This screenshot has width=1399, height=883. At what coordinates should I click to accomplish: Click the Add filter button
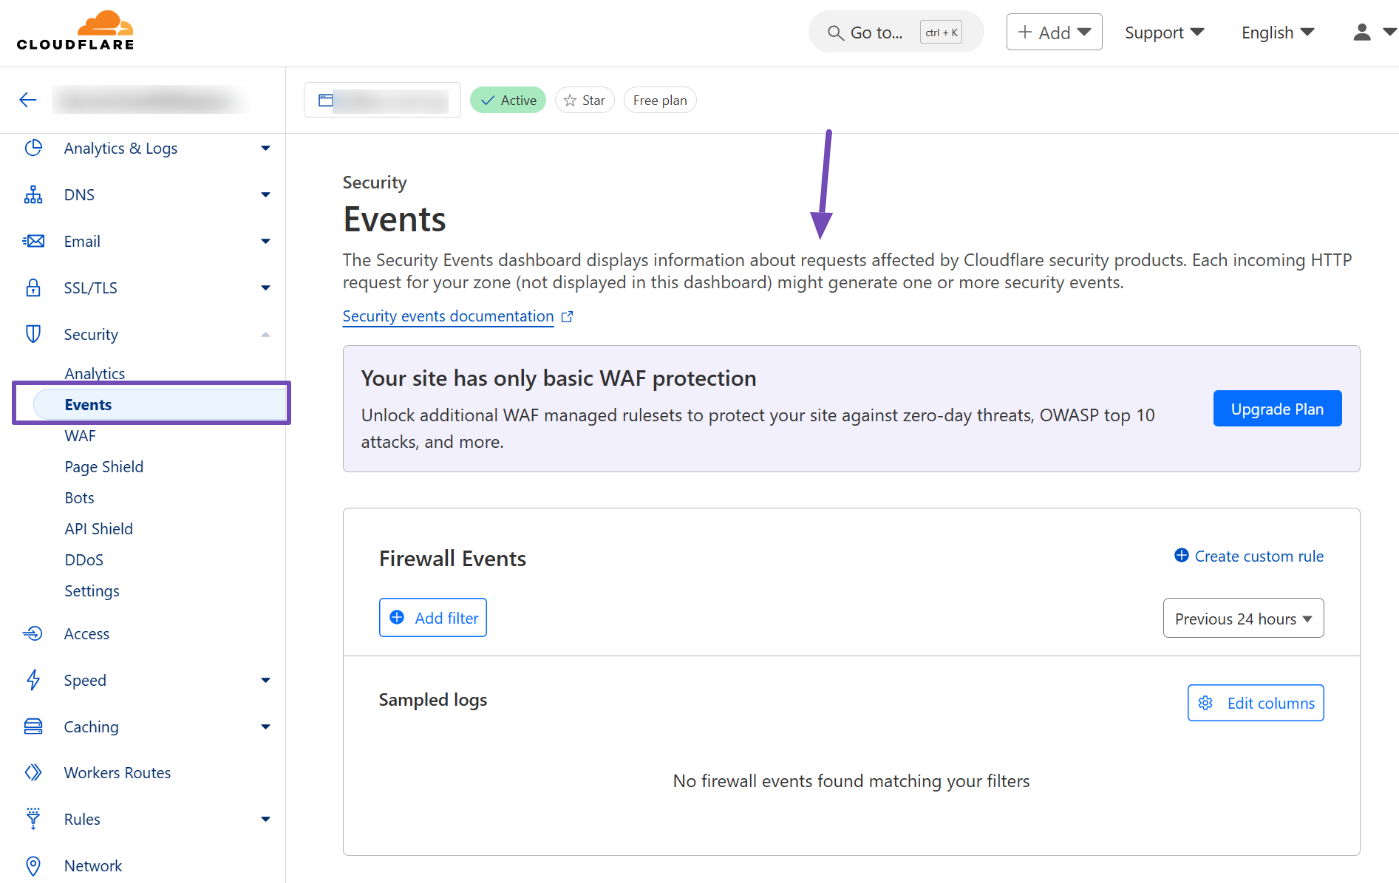433,618
